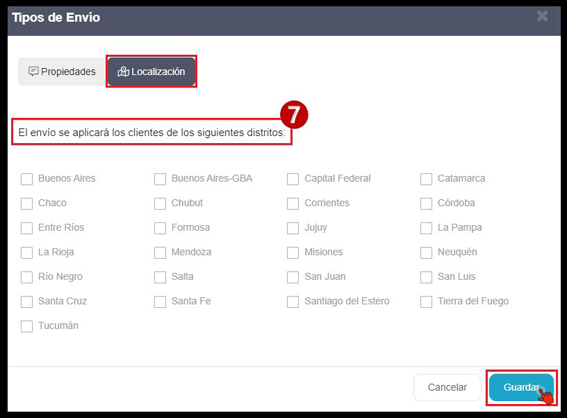The image size is (567, 418).
Task: Tick the Santiago del Estero checkbox
Action: [293, 302]
